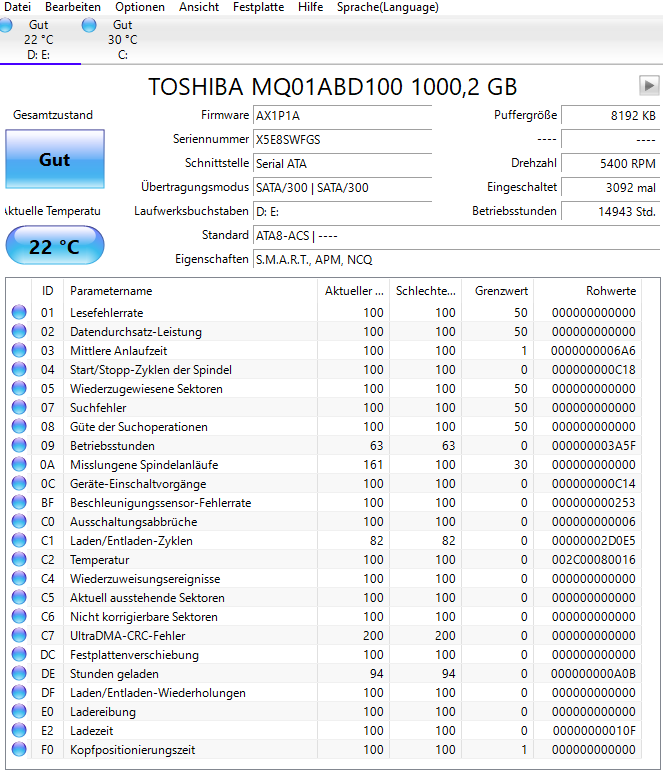Screen dimensions: 663x774
Task: Click the Schnittstelle field Serial ATA
Action: pyautogui.click(x=343, y=163)
